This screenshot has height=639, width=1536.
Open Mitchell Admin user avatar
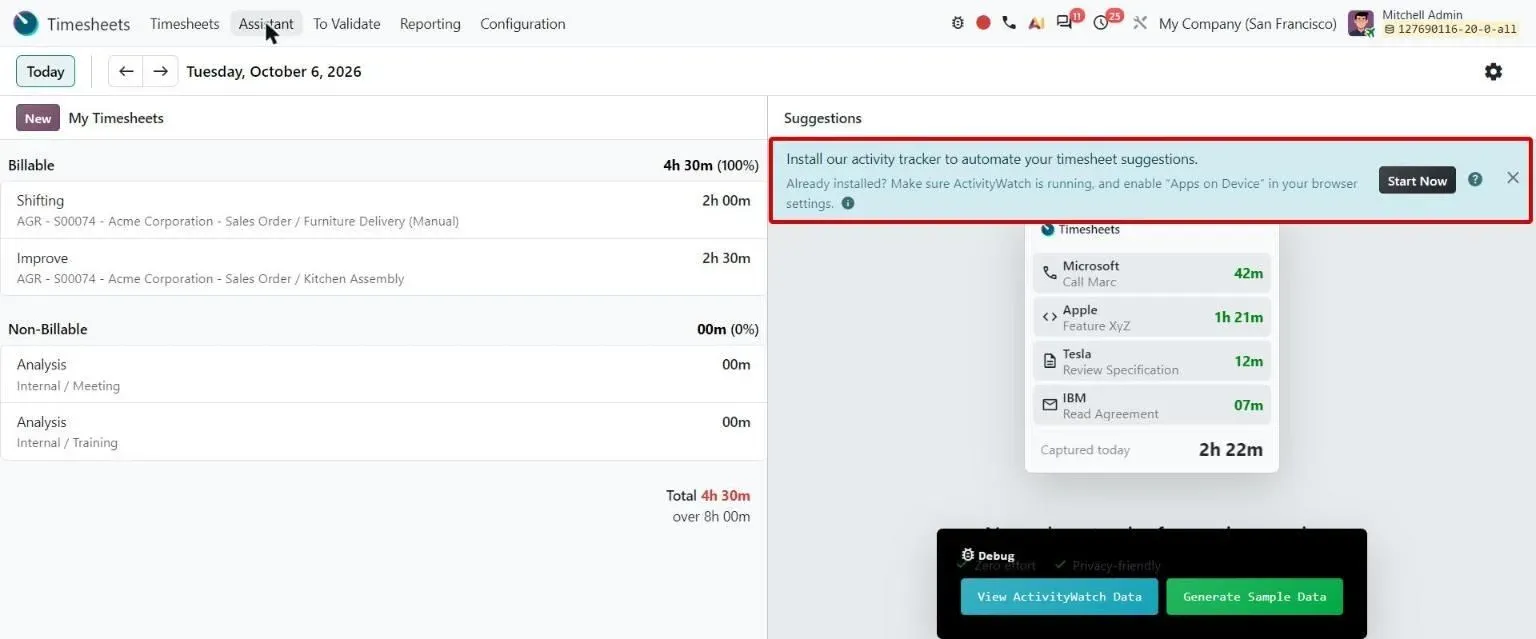pos(1360,23)
